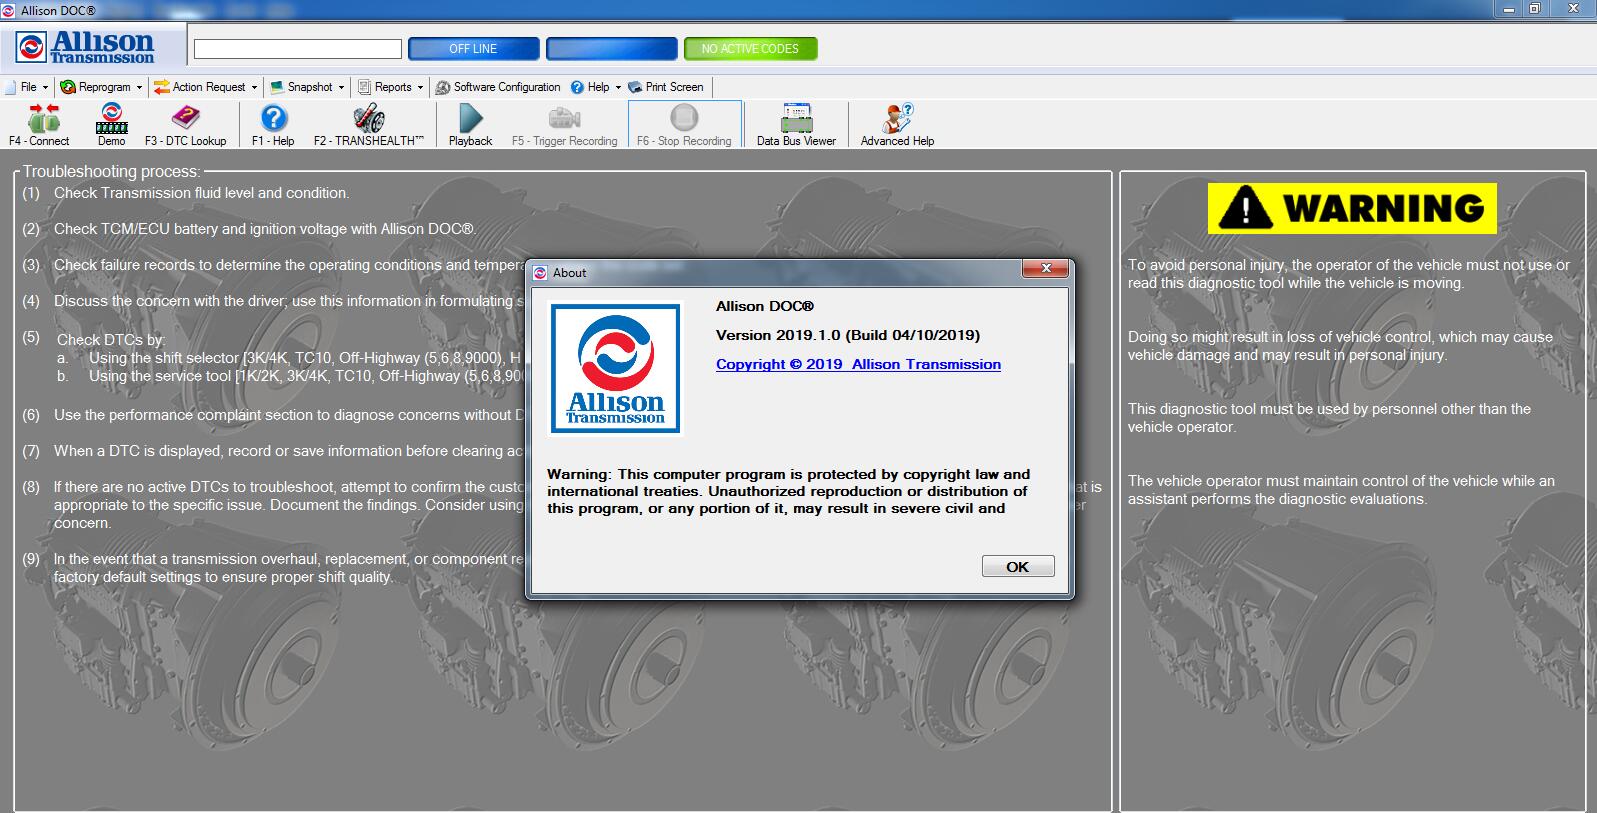Open Advanced Help
Viewport: 1597px width, 813px height.
point(897,125)
